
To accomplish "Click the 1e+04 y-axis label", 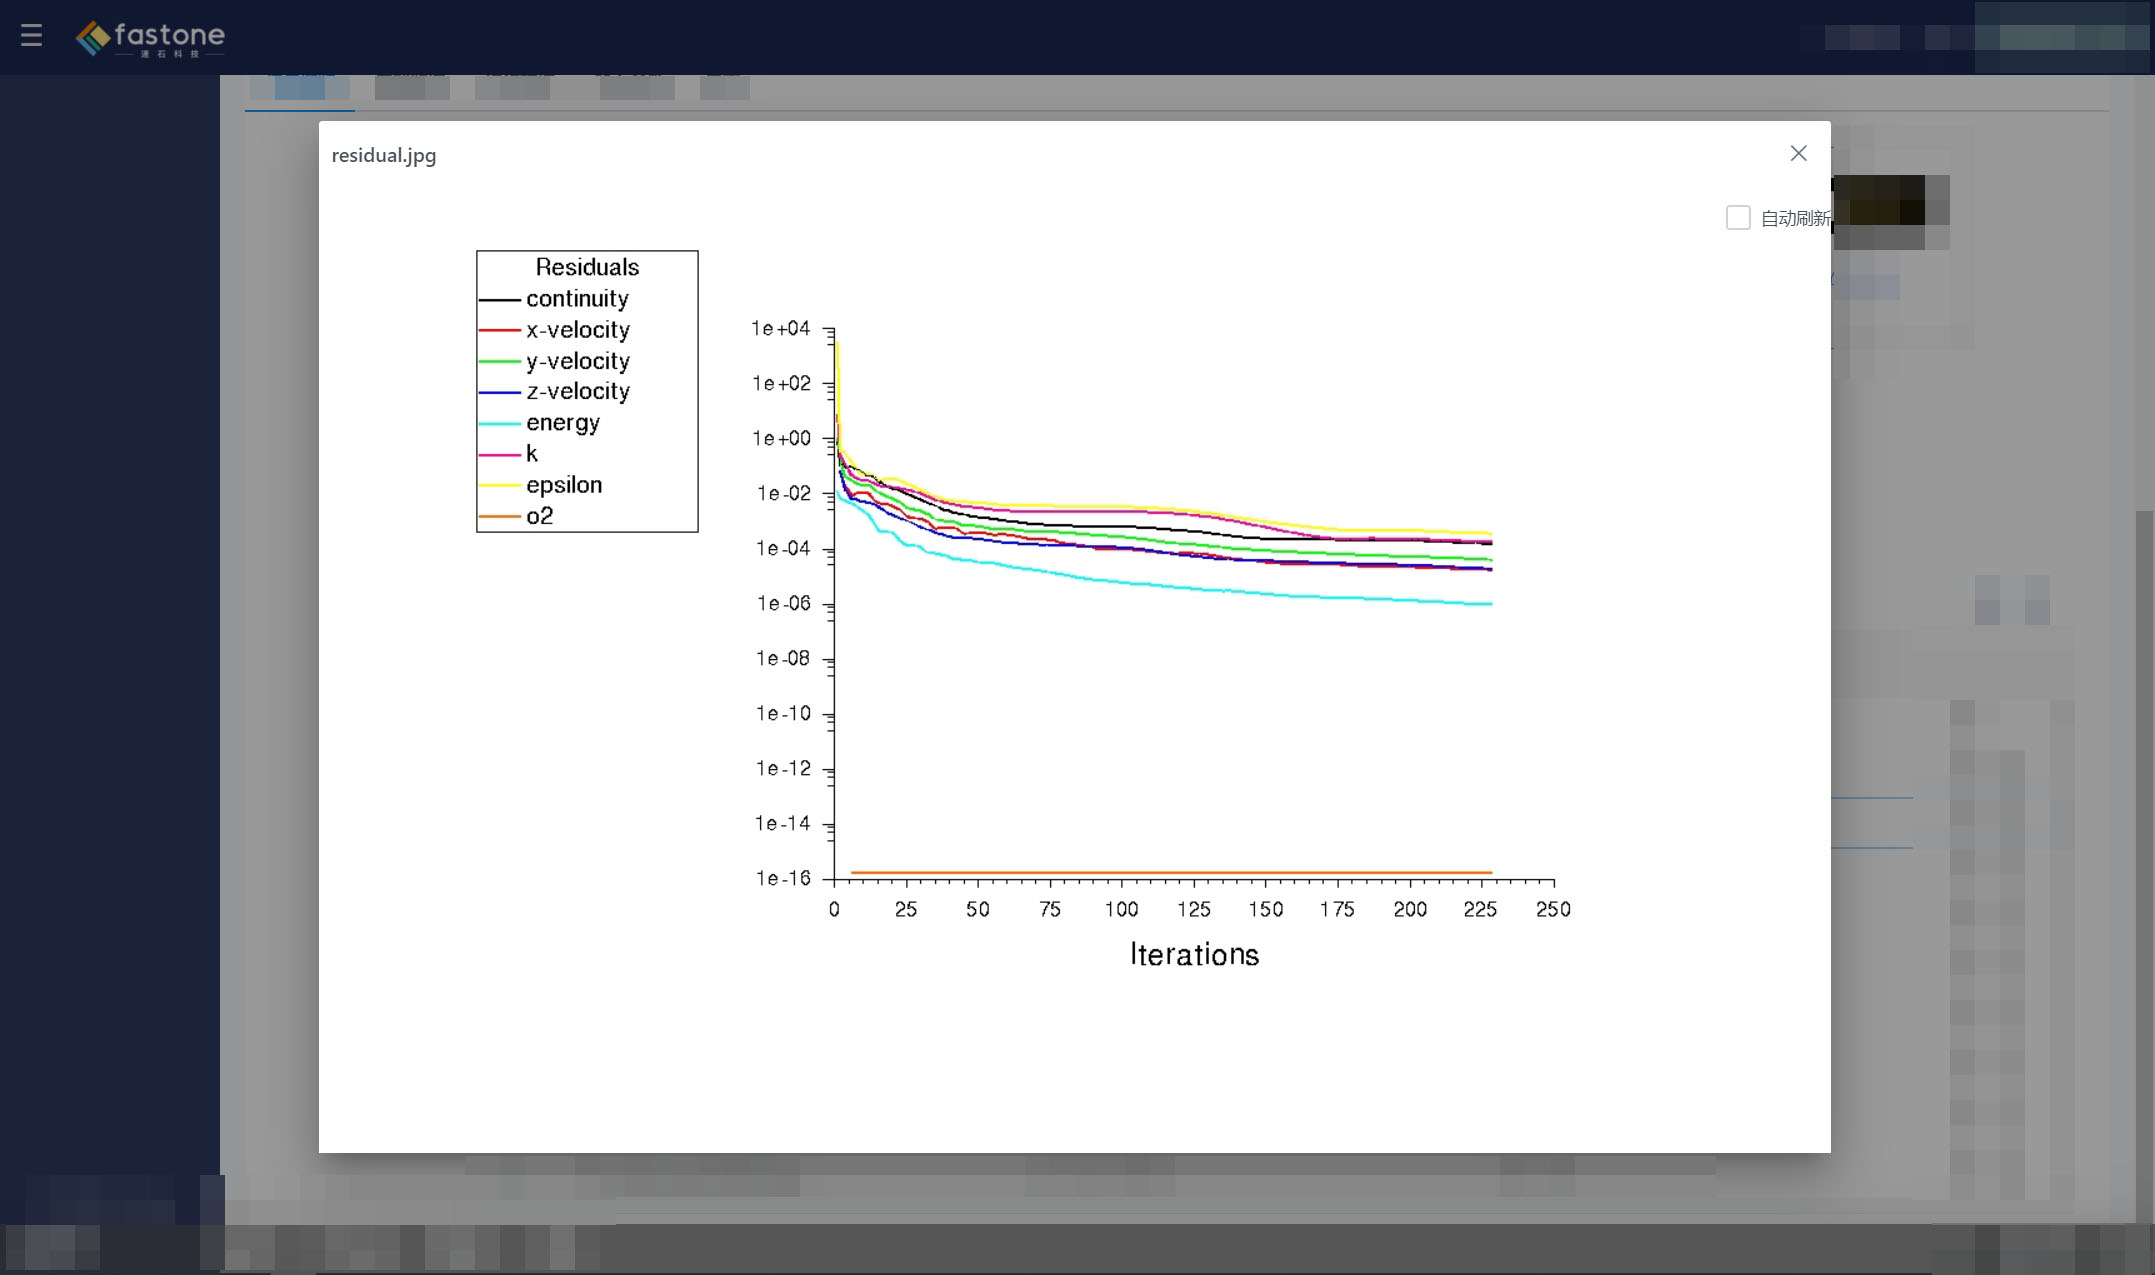I will [x=781, y=329].
